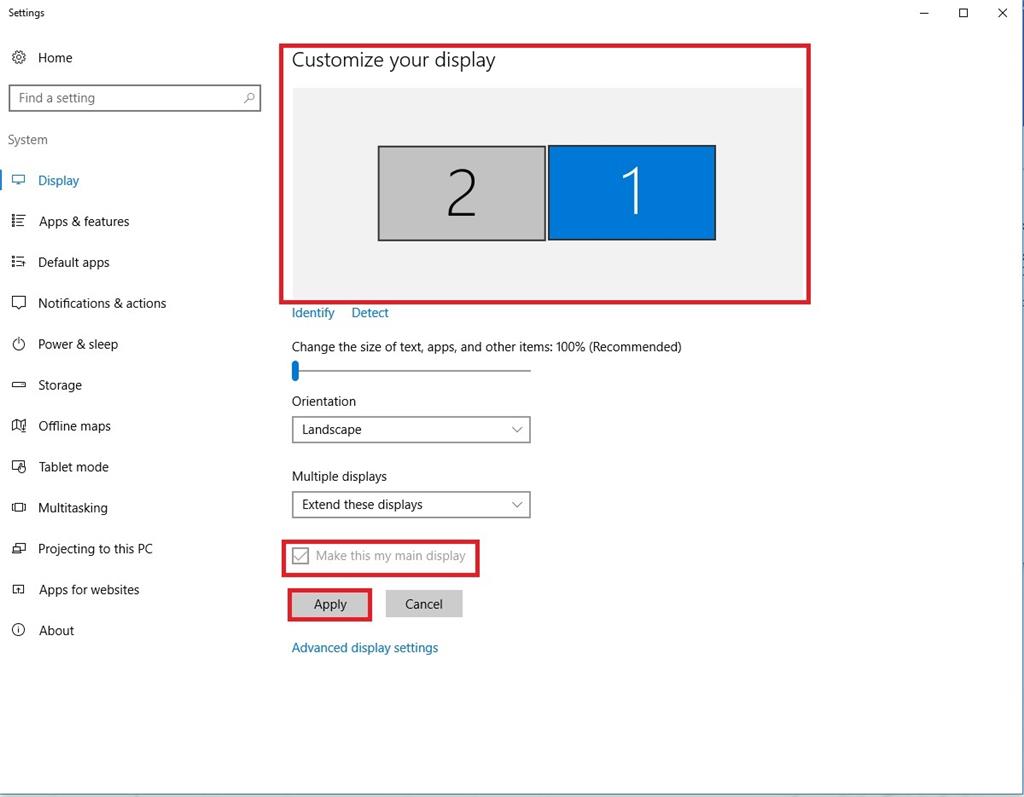Open Power & sleep page
The image size is (1024, 797).
point(78,344)
